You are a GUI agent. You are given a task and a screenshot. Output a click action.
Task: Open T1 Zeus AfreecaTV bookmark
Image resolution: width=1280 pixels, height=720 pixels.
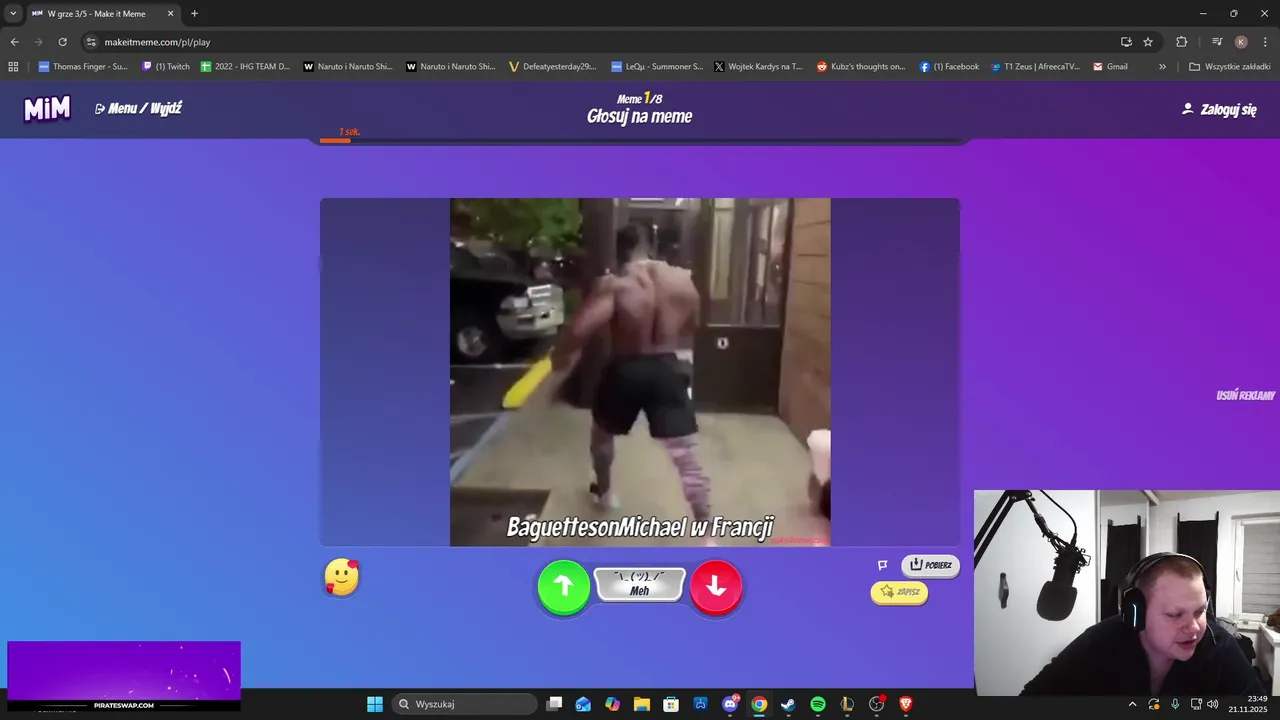point(1035,67)
